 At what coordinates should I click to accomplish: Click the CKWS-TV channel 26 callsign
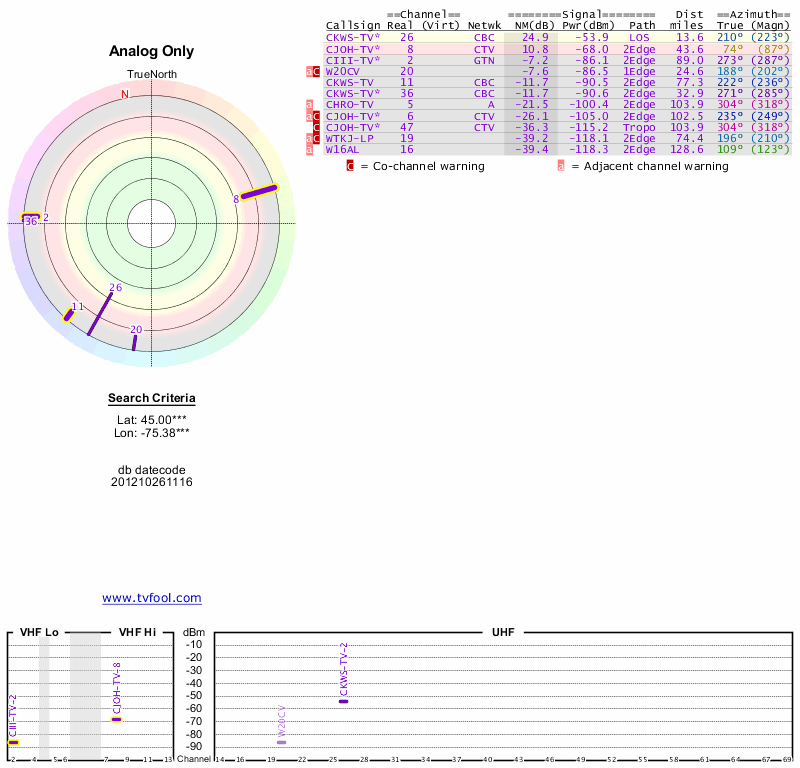point(352,37)
